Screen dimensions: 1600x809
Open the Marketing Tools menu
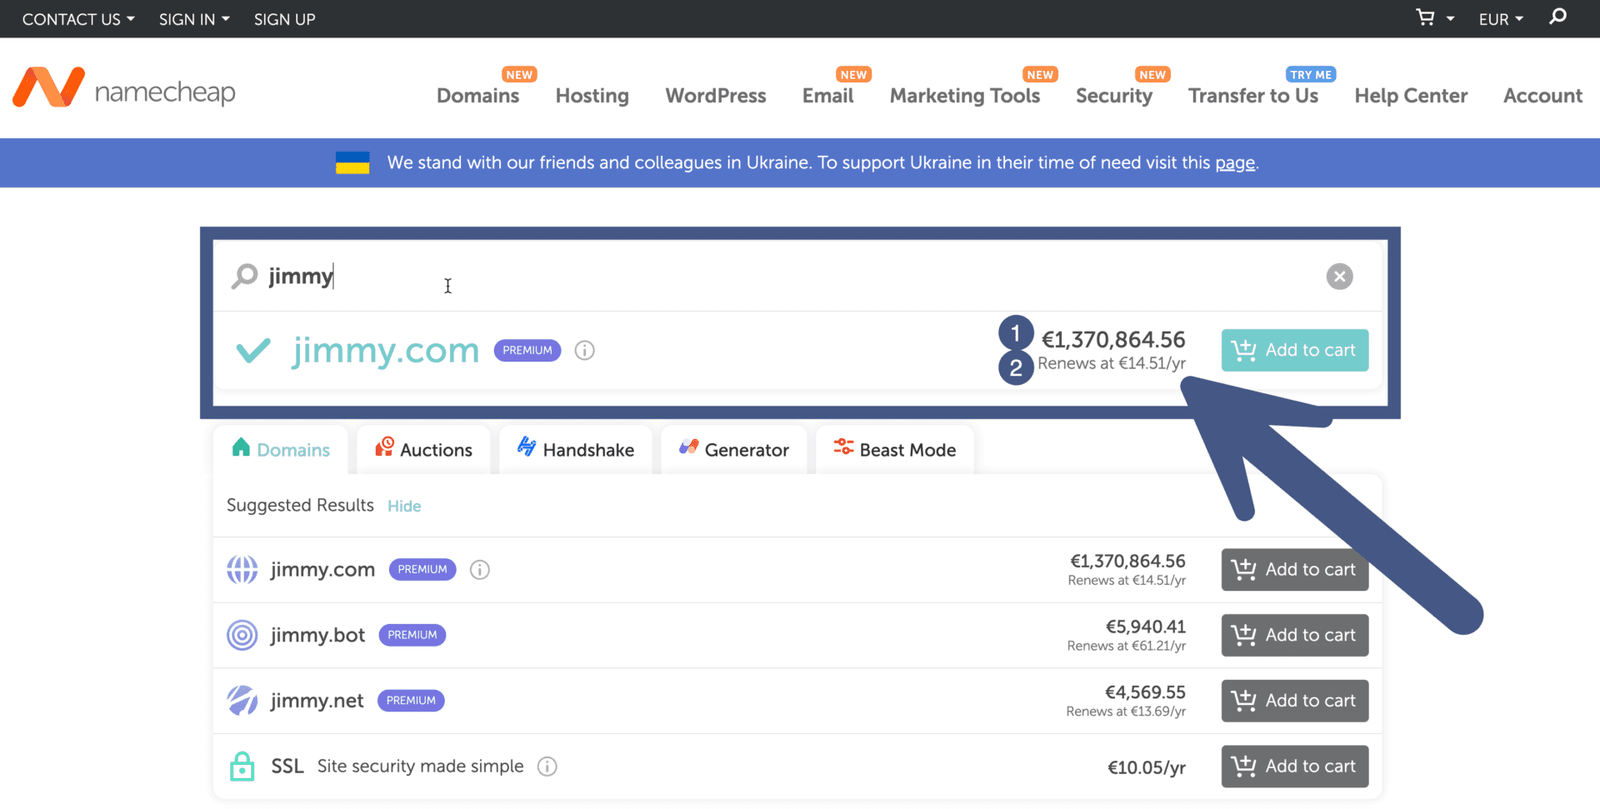tap(965, 96)
